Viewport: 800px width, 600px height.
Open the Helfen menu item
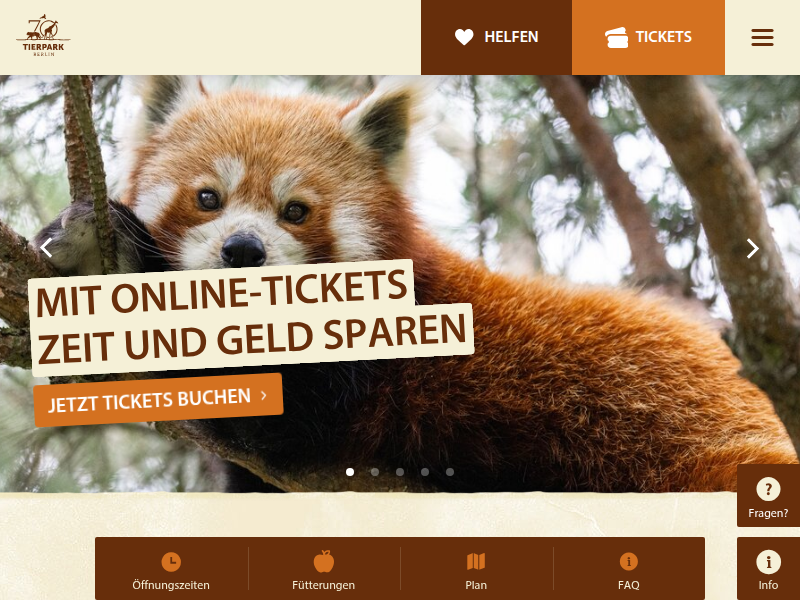[496, 37]
